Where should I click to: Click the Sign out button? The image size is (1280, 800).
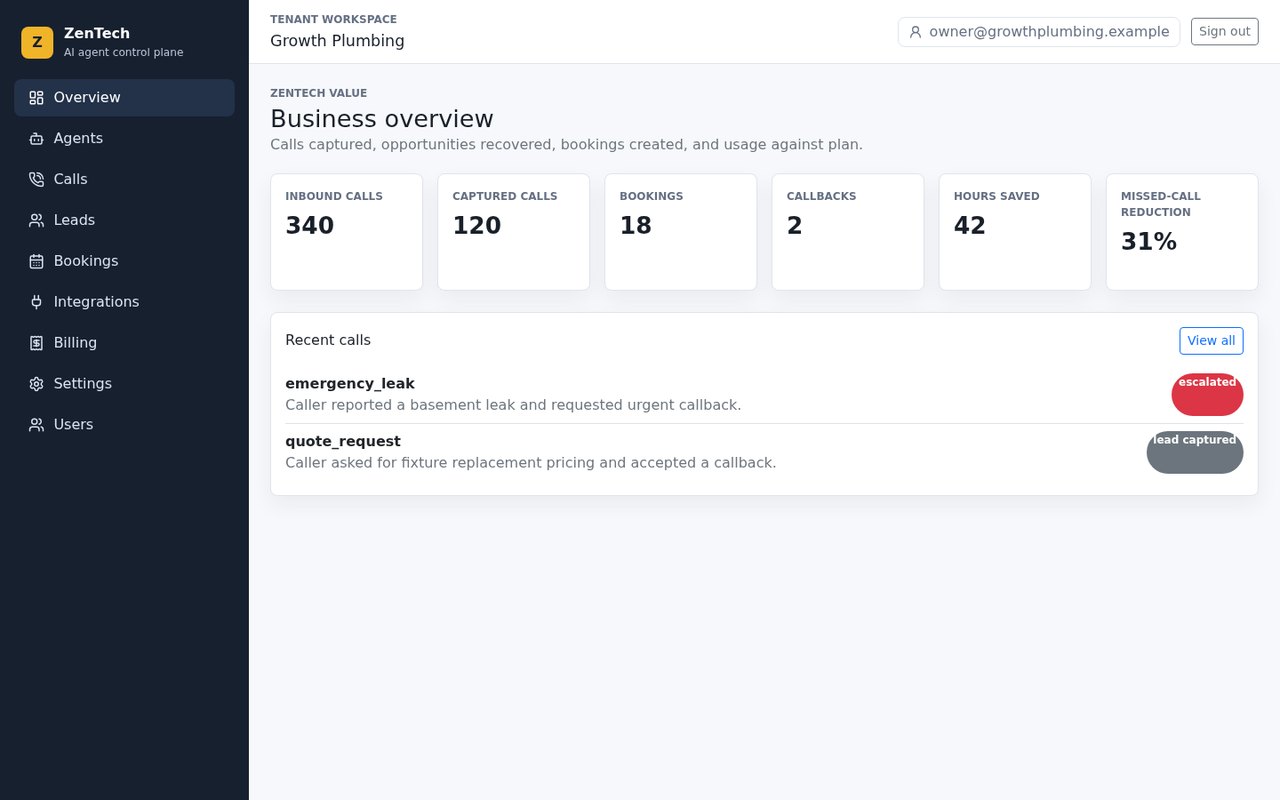[x=1224, y=31]
